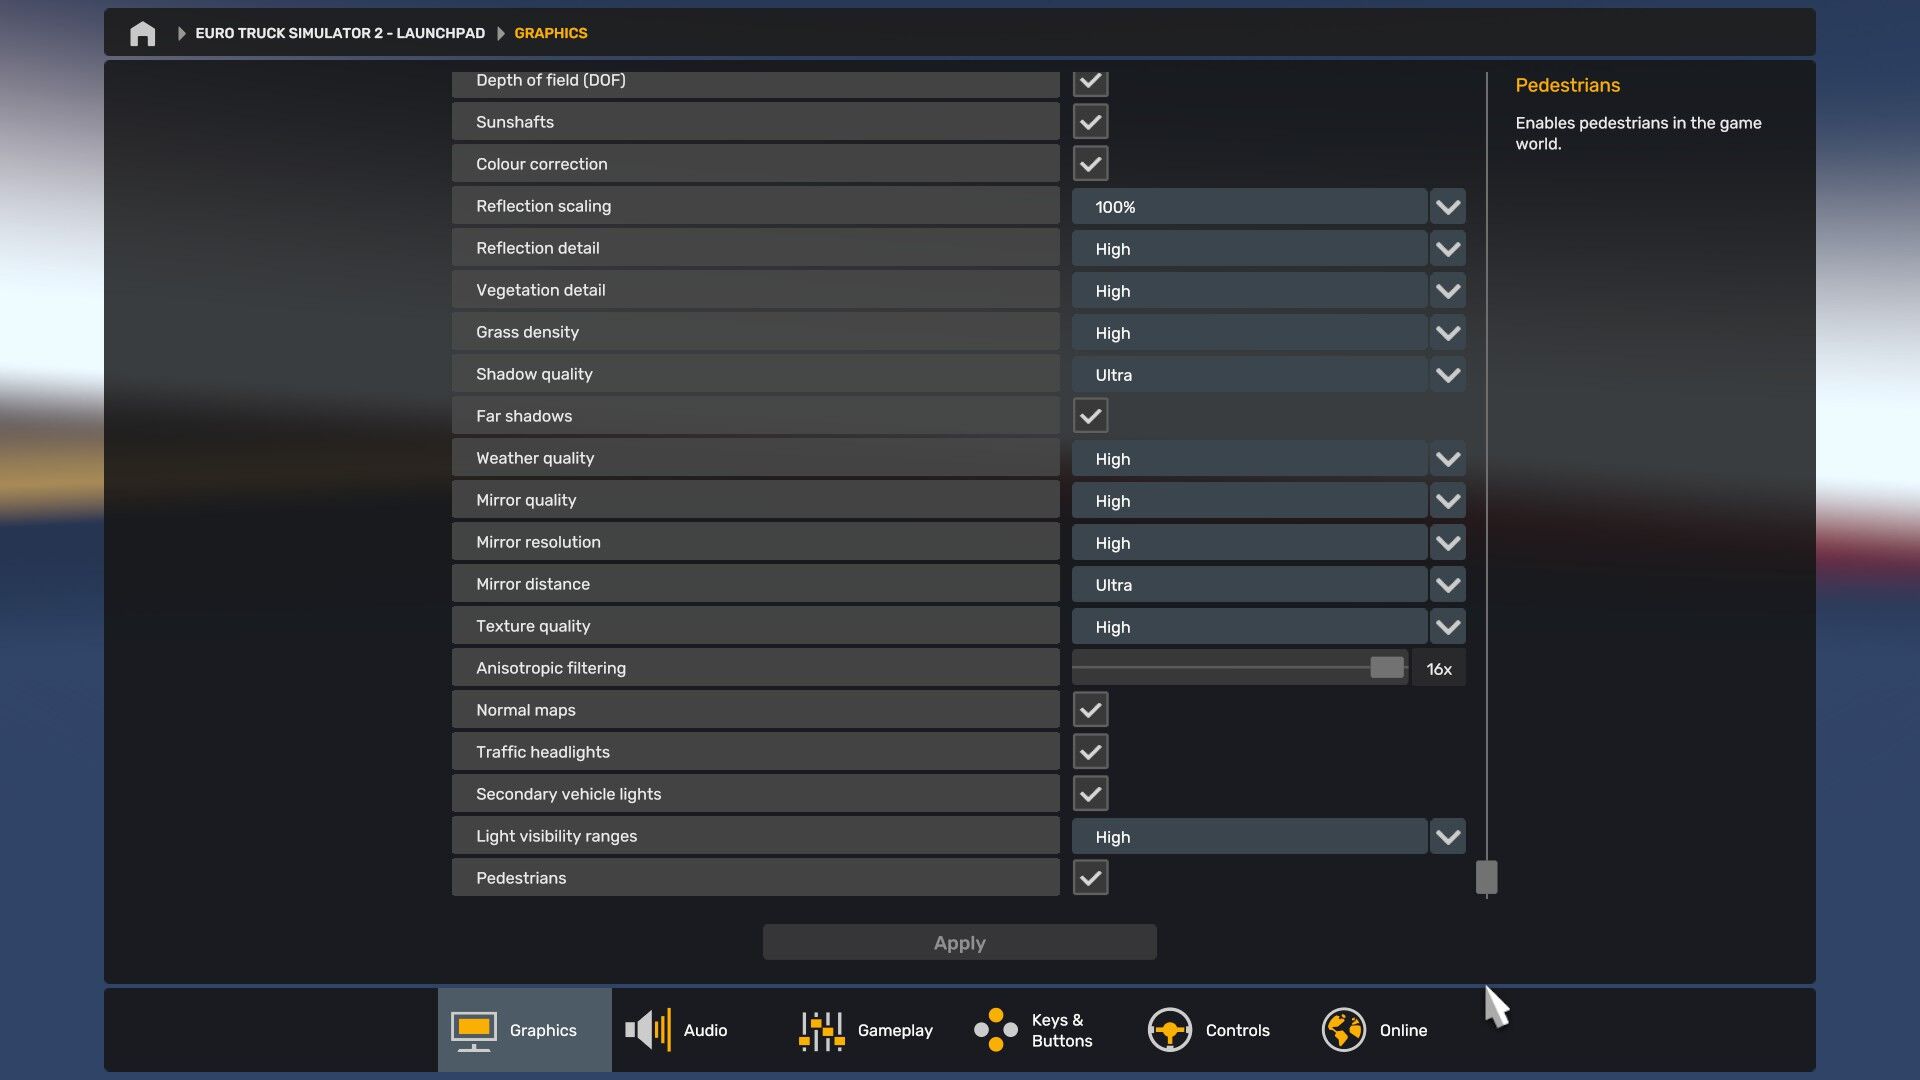Expand Mirror quality dropdown arrow
The width and height of the screenshot is (1920, 1080).
pyautogui.click(x=1448, y=501)
